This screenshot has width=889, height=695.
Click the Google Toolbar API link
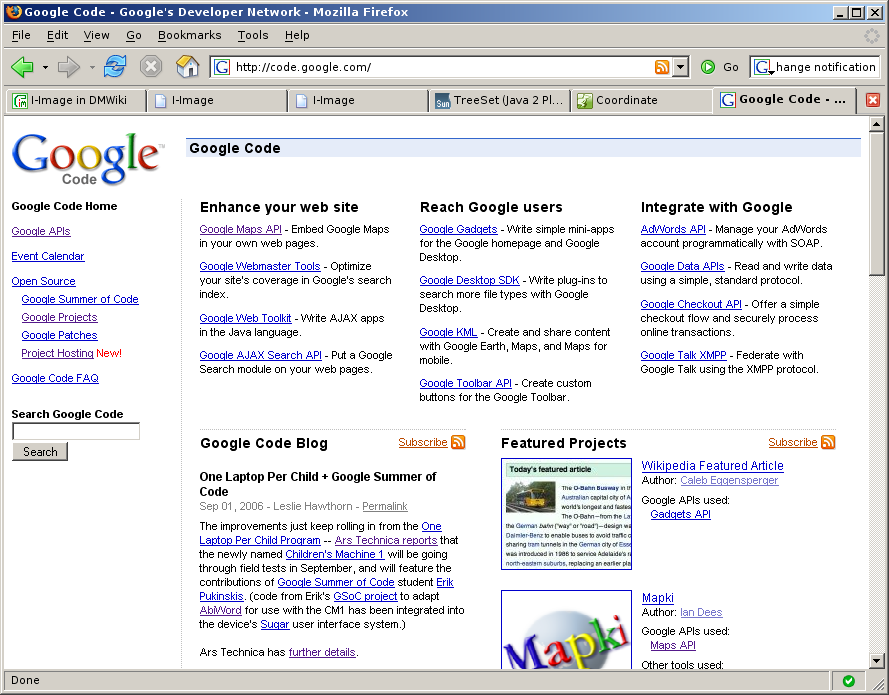[465, 383]
